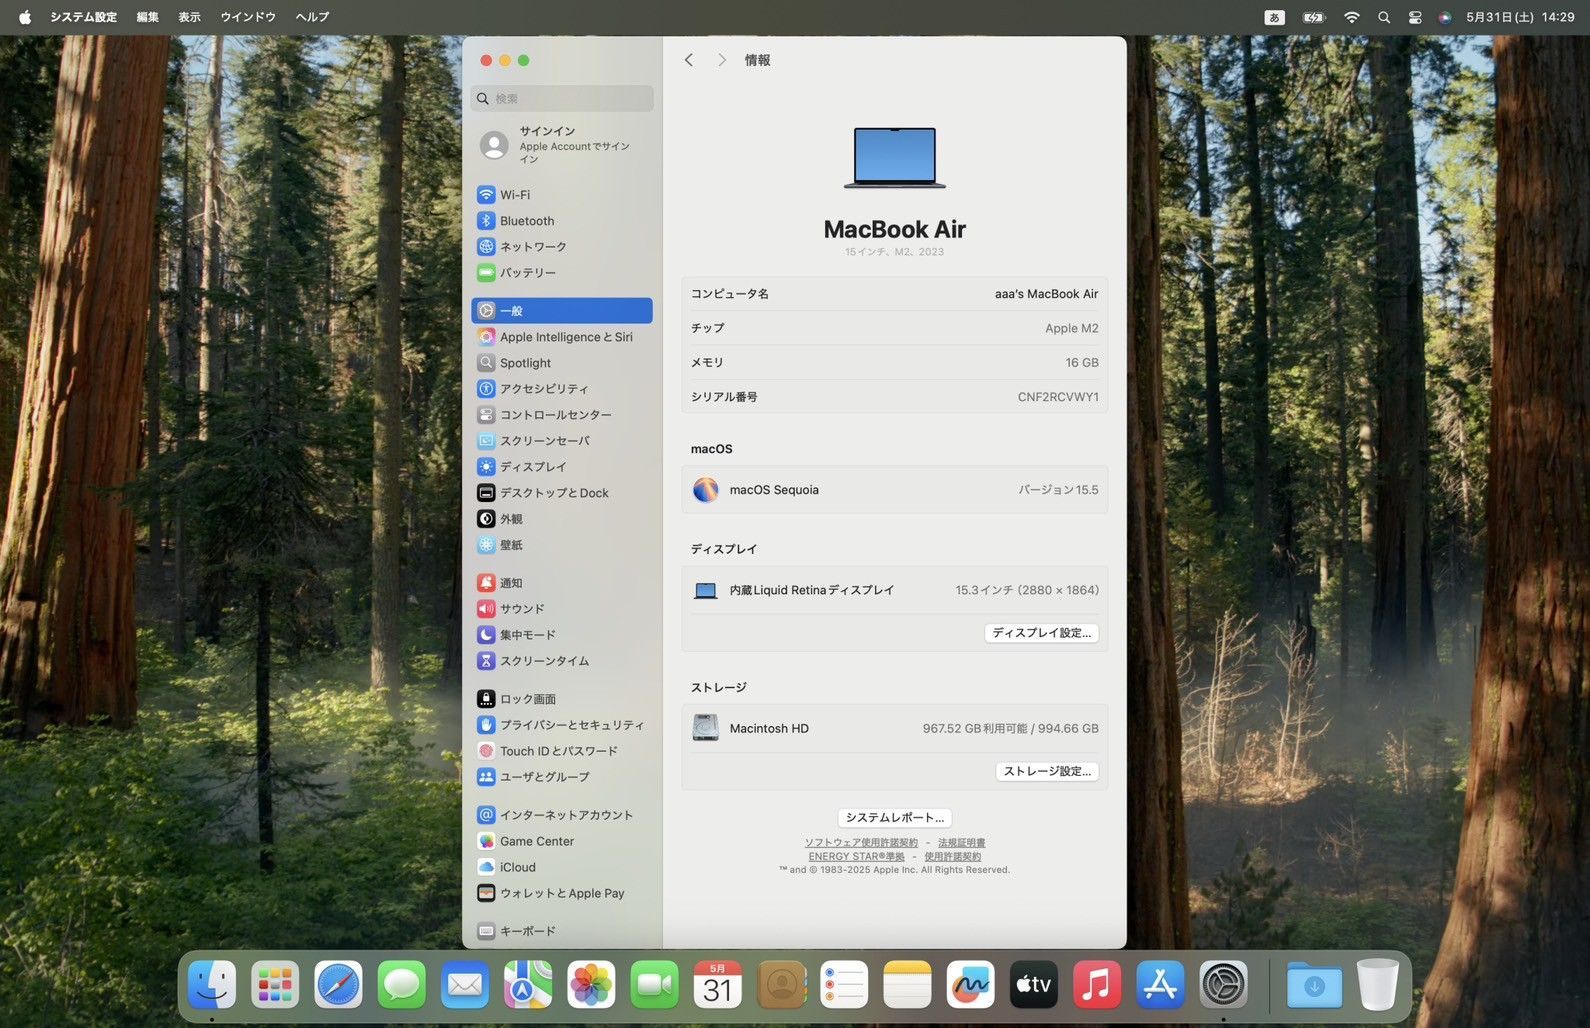Select 集中モード in sidebar

click(561, 635)
